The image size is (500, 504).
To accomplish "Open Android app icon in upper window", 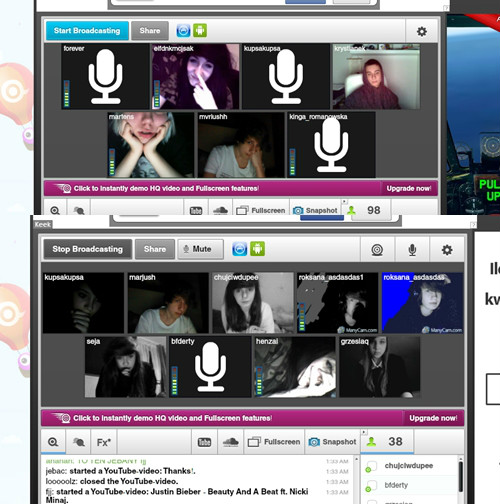I will coord(200,31).
